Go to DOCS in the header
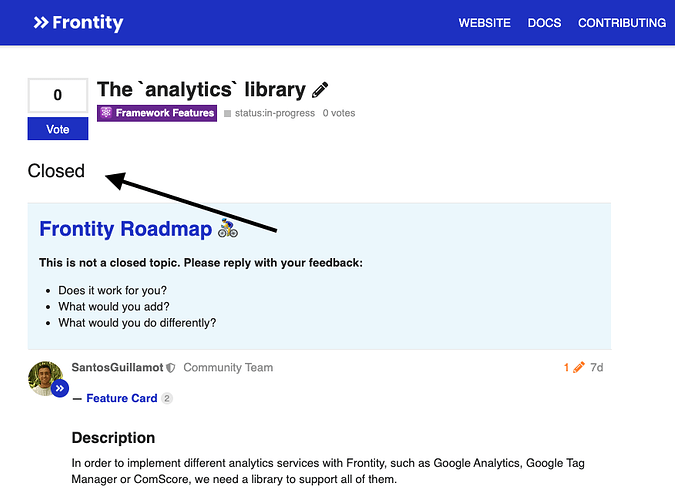The width and height of the screenshot is (675, 500). click(x=544, y=23)
